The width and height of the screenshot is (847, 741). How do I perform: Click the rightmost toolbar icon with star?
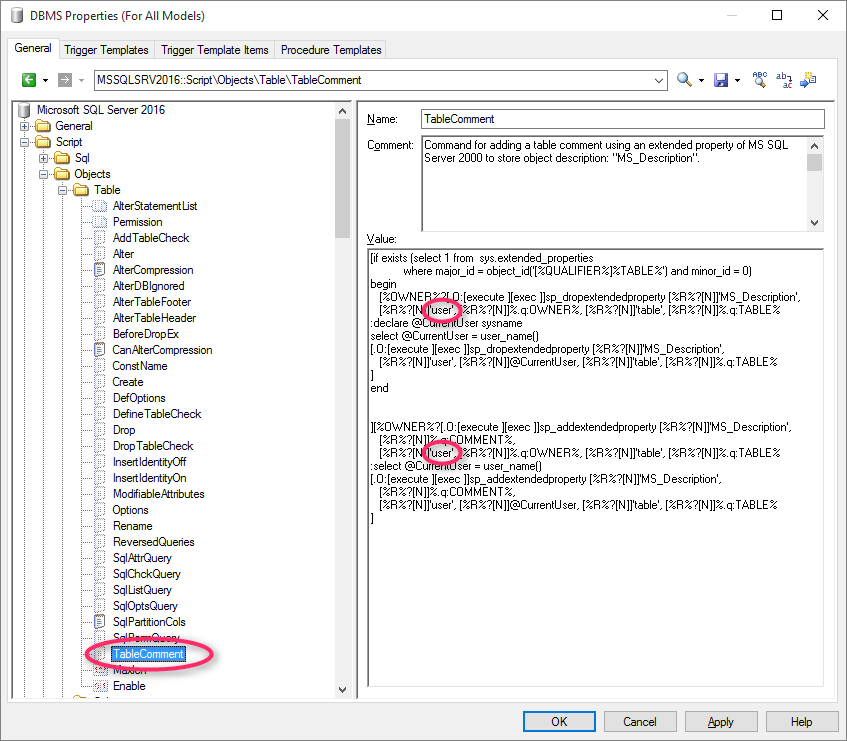[x=808, y=79]
